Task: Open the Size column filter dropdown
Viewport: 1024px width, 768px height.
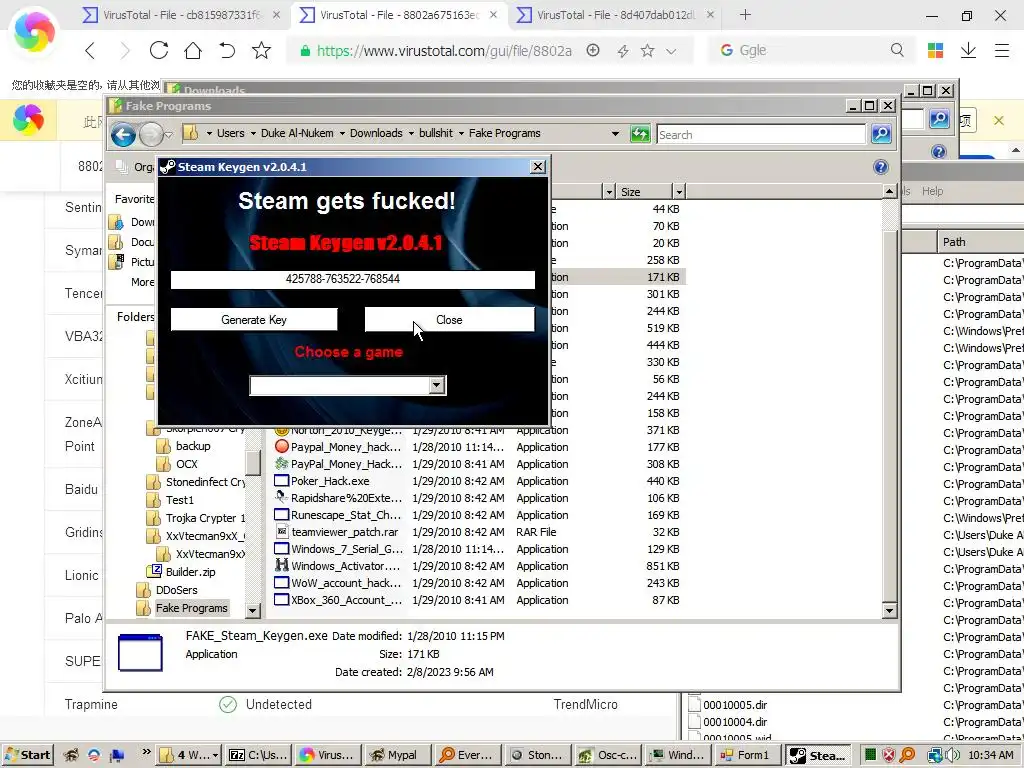Action: 679,191
